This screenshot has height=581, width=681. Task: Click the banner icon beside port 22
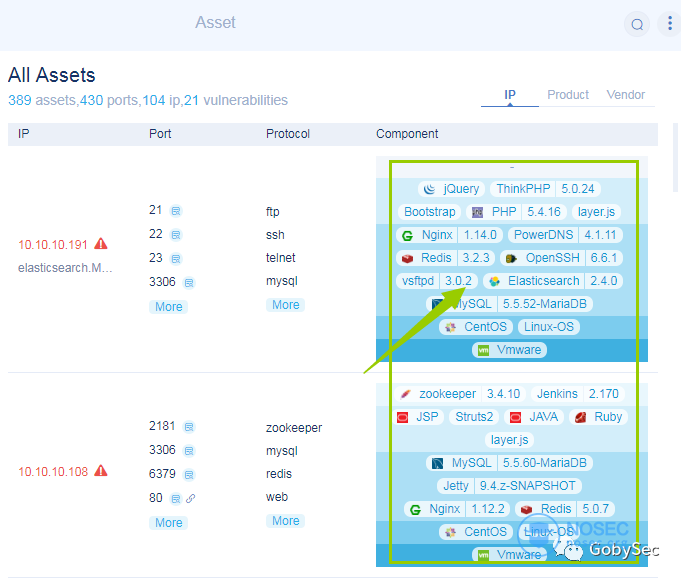tap(175, 235)
